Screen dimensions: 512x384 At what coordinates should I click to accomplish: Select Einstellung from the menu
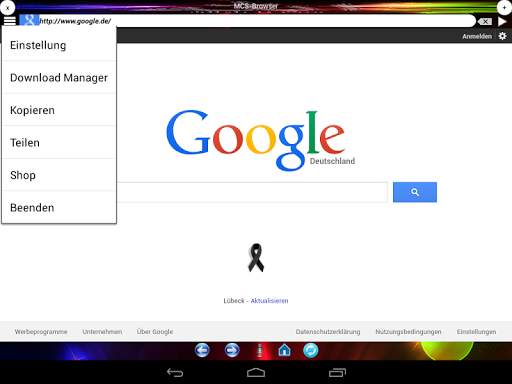click(59, 45)
